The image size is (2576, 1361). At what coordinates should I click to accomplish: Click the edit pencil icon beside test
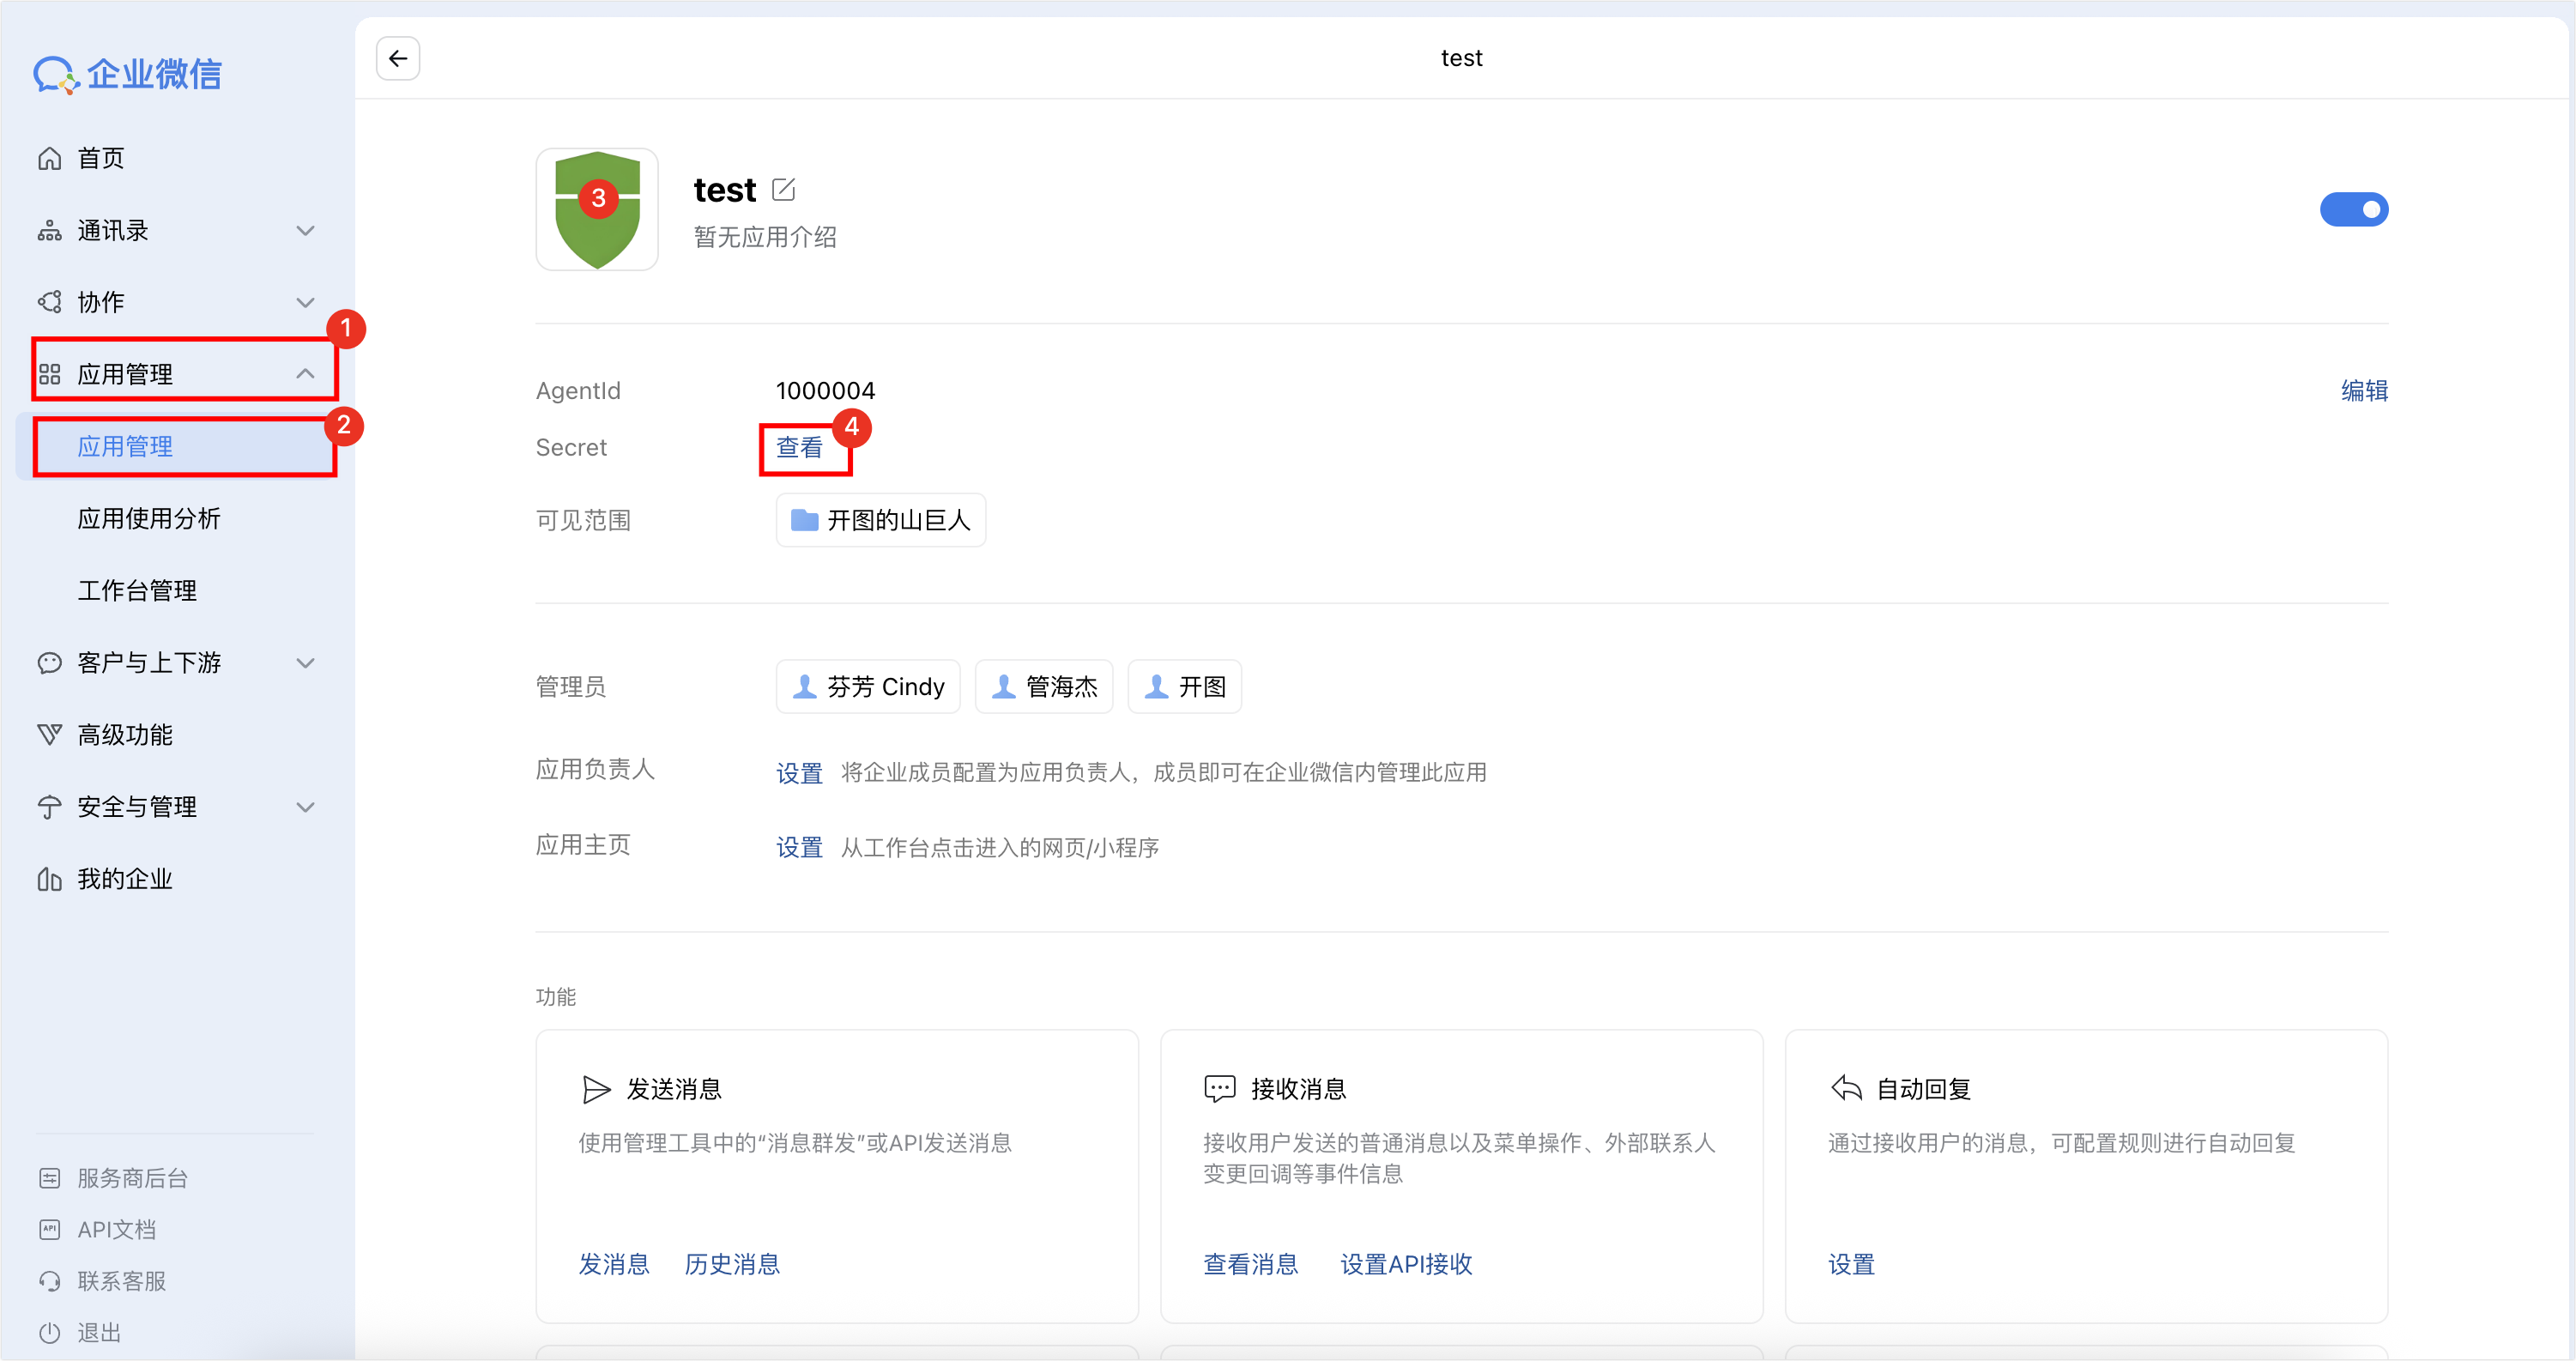pos(784,189)
